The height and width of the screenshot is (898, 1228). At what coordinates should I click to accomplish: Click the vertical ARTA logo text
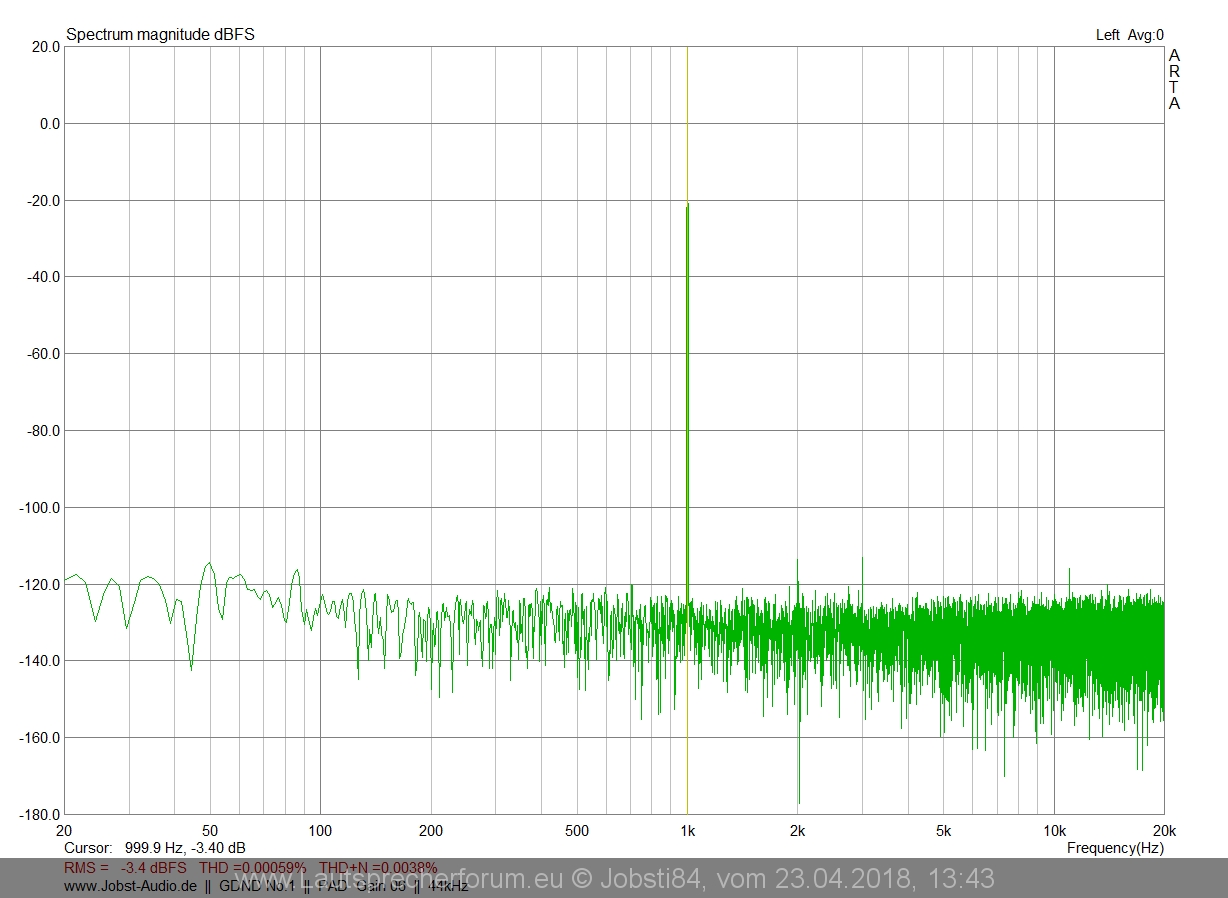[x=1174, y=79]
